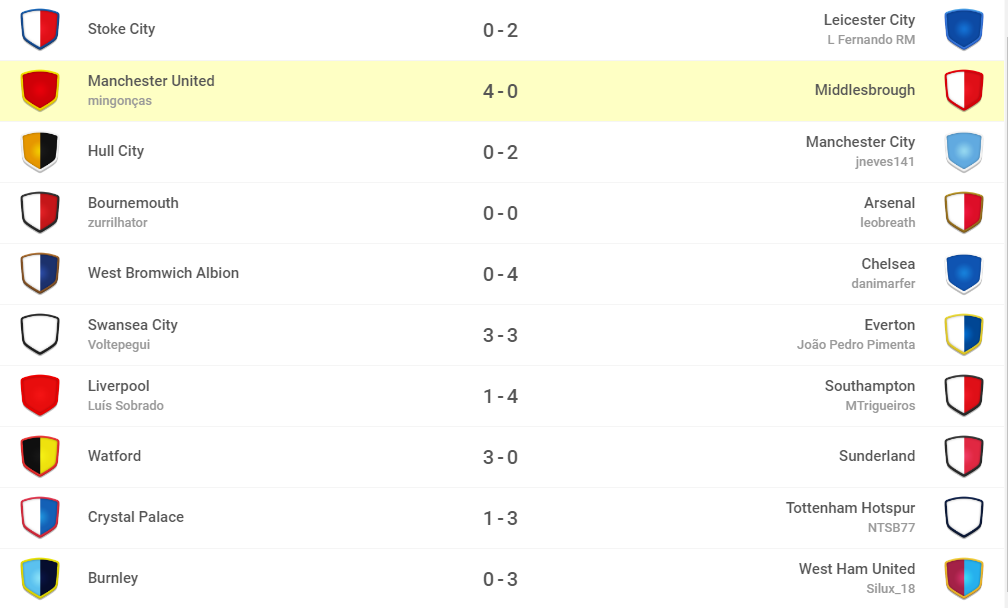1008x608 pixels.
Task: Open Manchester United 4-0 match score
Action: (500, 91)
